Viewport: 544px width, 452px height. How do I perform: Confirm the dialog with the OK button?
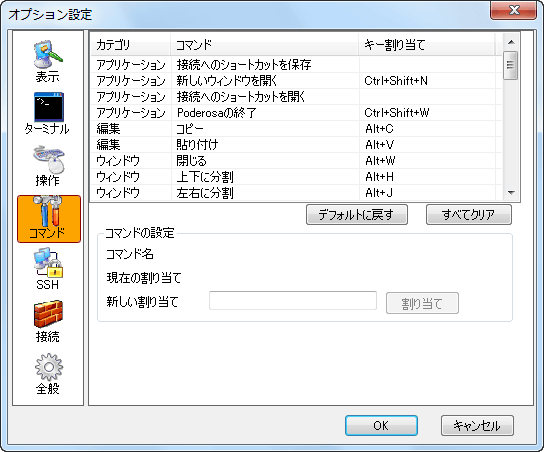pos(381,425)
